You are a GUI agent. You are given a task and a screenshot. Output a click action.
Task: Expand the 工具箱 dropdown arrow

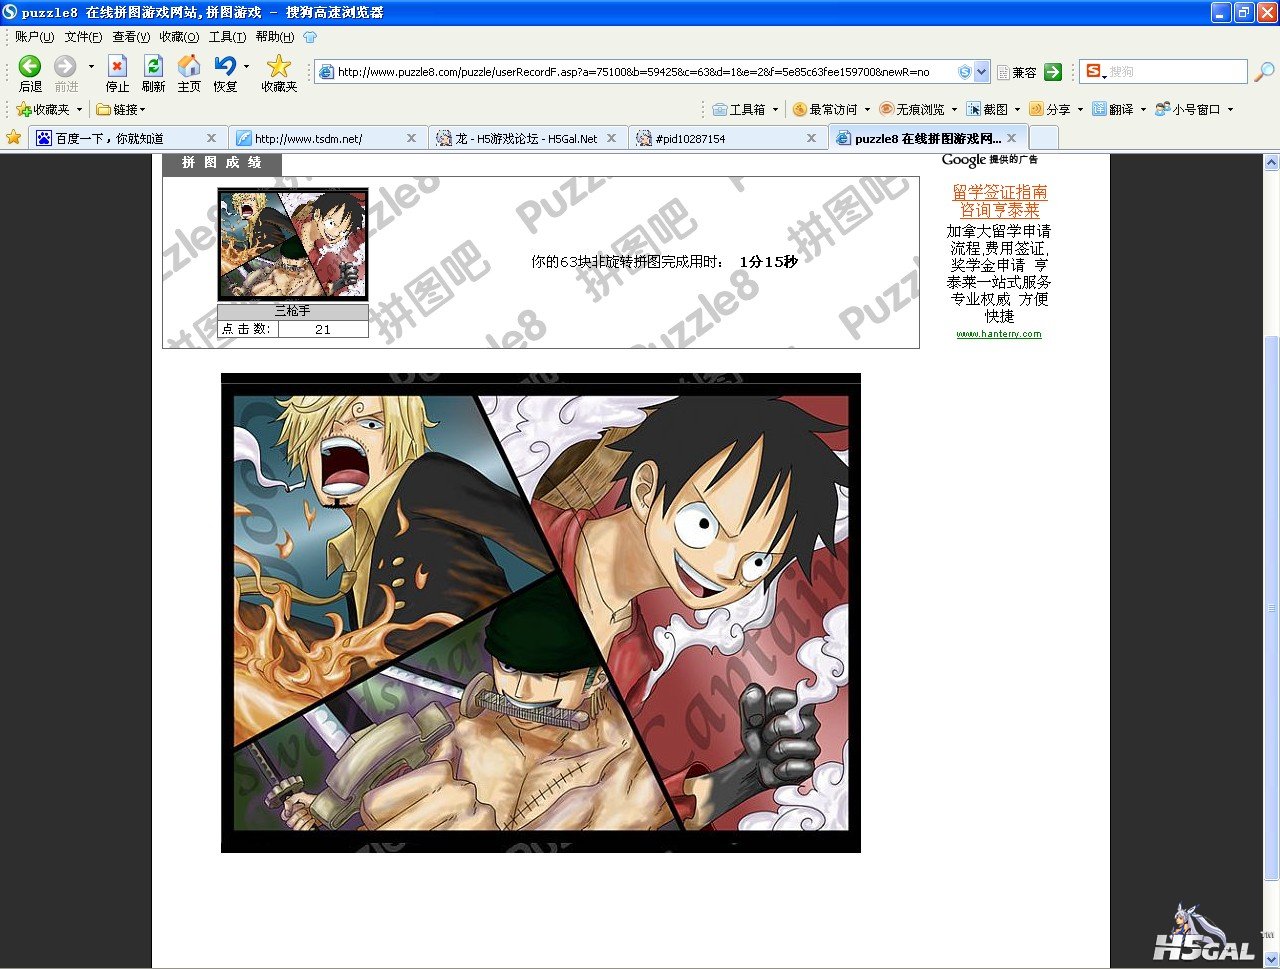point(774,110)
